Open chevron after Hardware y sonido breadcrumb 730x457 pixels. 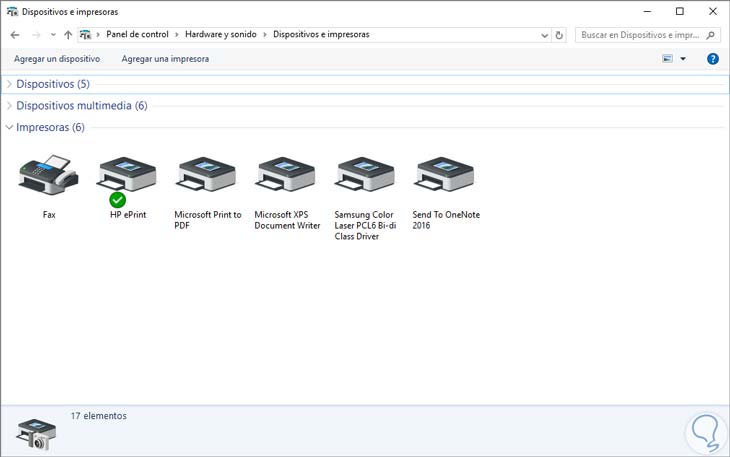tap(265, 35)
